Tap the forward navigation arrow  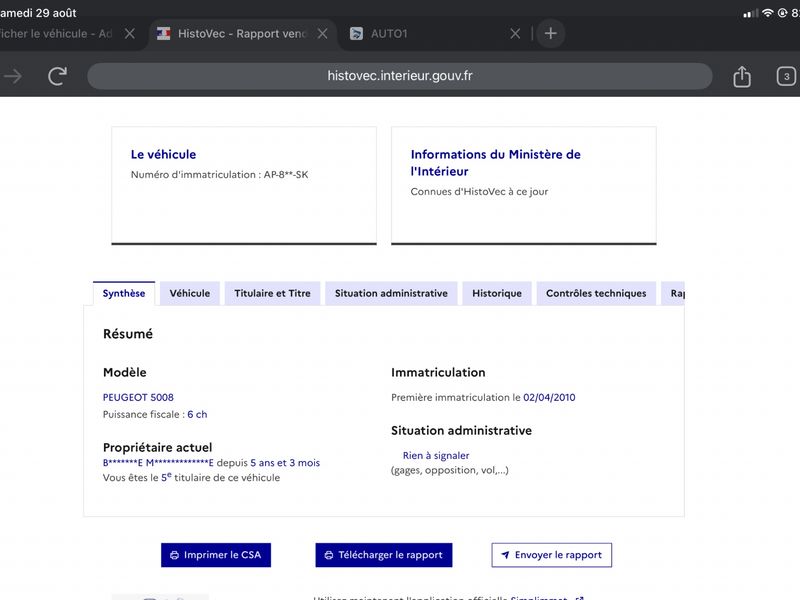tap(13, 77)
